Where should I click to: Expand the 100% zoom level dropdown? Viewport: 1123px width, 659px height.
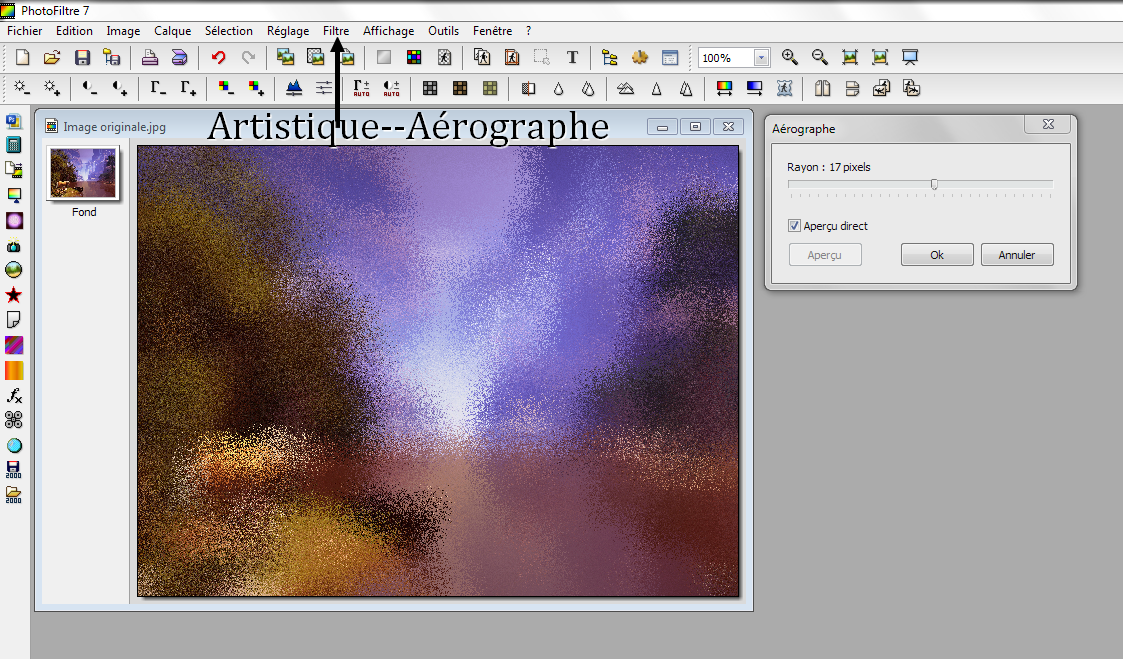762,58
